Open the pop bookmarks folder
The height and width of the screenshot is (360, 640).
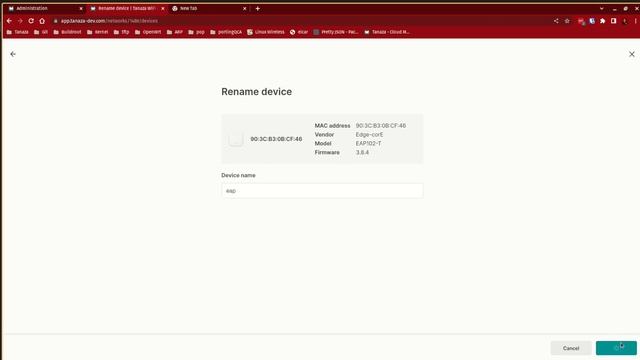[x=196, y=32]
